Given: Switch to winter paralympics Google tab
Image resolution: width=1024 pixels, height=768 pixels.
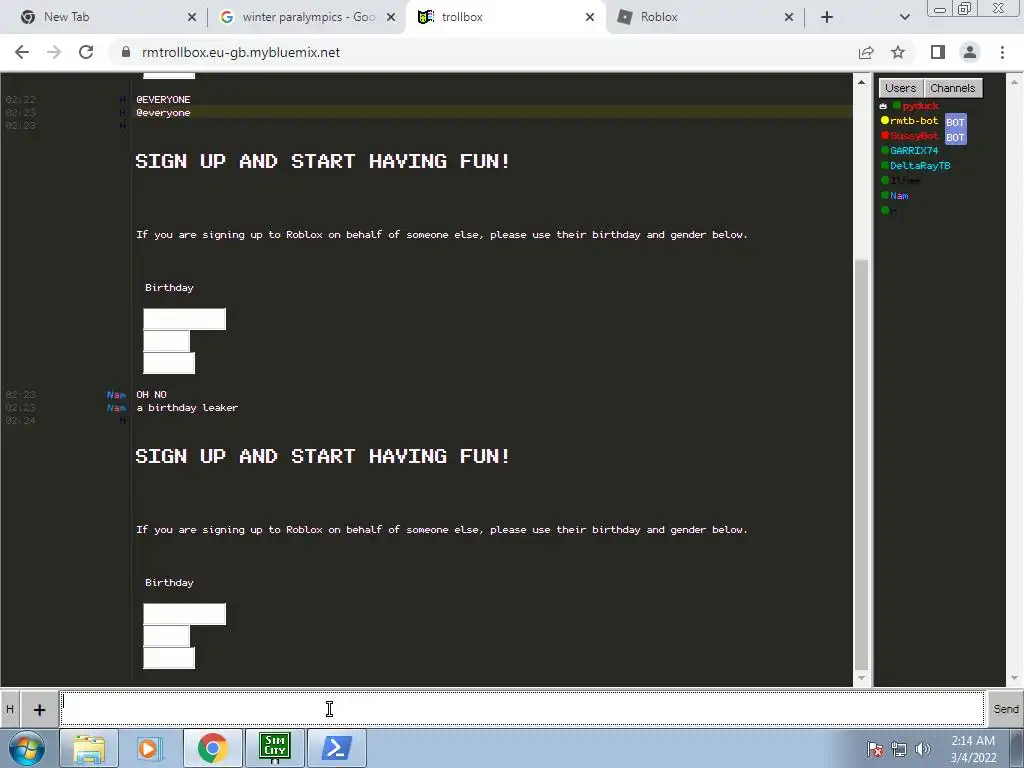Looking at the screenshot, I should click(x=308, y=17).
